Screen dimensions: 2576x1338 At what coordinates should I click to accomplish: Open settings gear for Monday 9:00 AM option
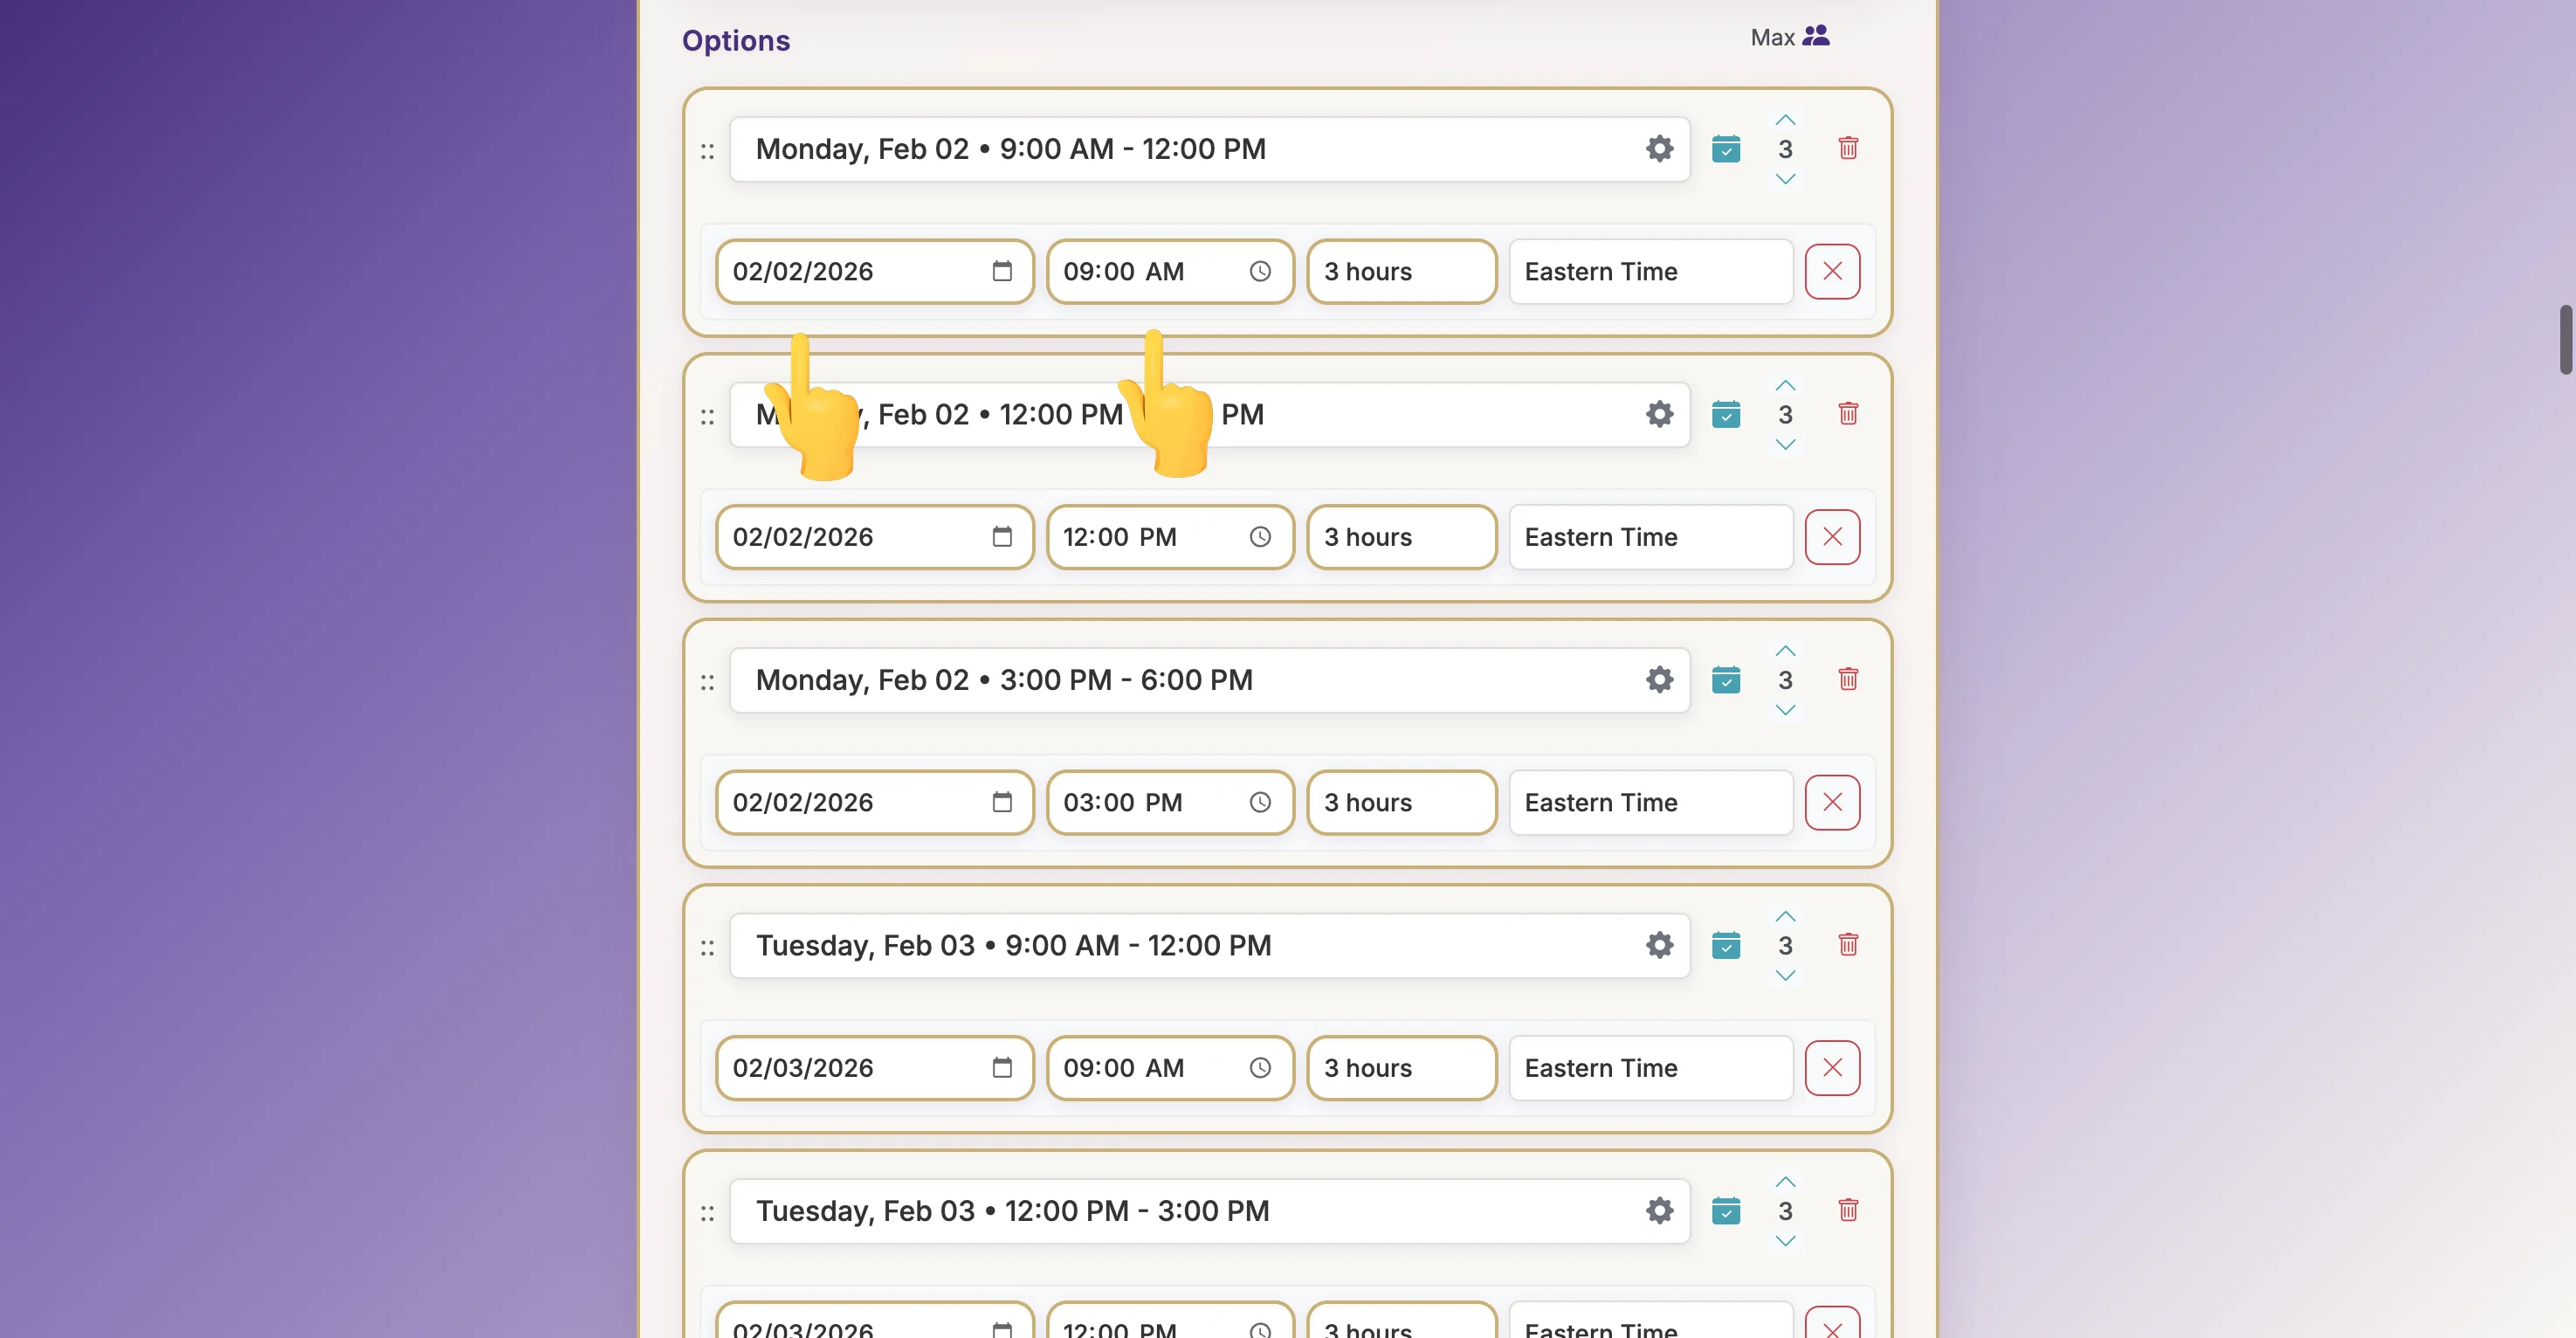(x=1659, y=149)
